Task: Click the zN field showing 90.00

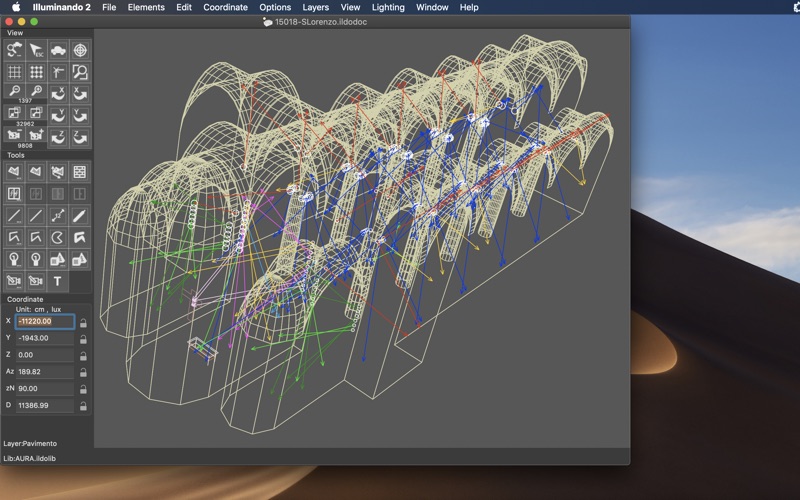Action: (45, 389)
